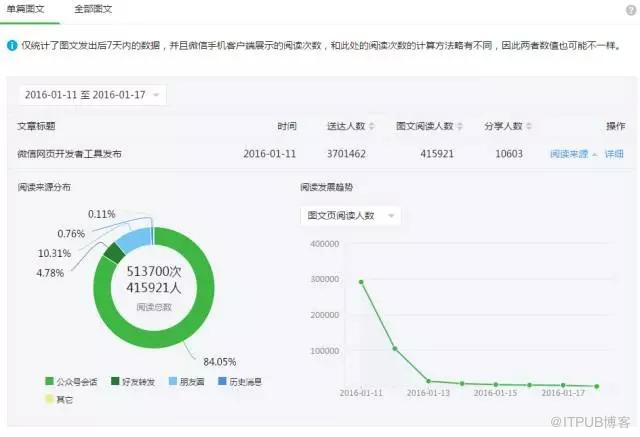The image size is (640, 437).
Task: Click the 0.76% percentage label
Action: click(71, 234)
